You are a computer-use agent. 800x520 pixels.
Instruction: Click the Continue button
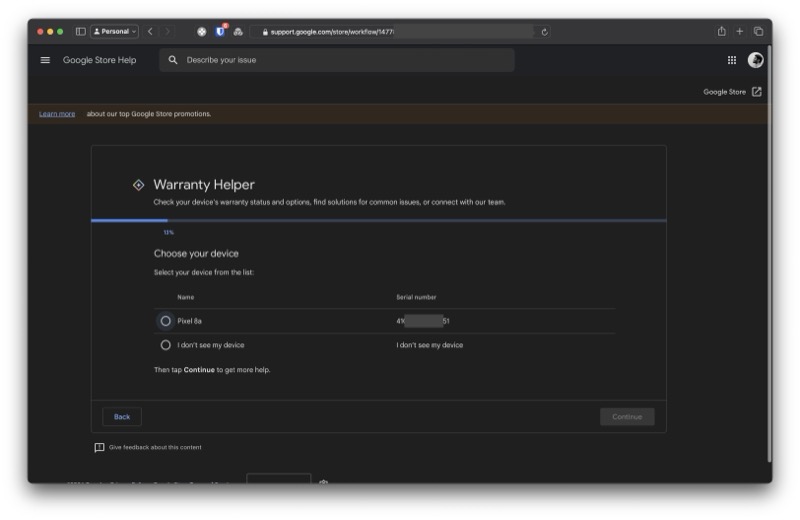pos(627,417)
